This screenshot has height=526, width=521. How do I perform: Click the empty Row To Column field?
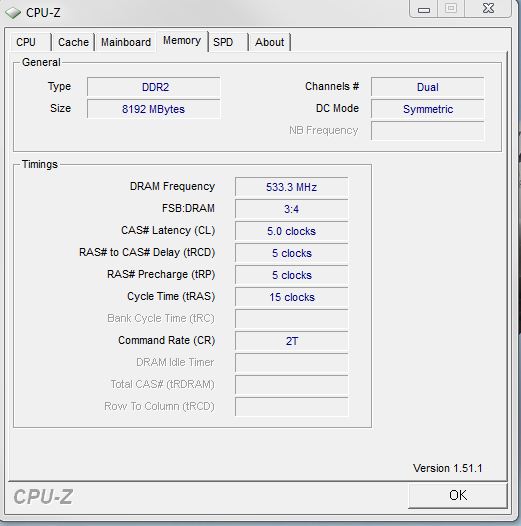291,407
